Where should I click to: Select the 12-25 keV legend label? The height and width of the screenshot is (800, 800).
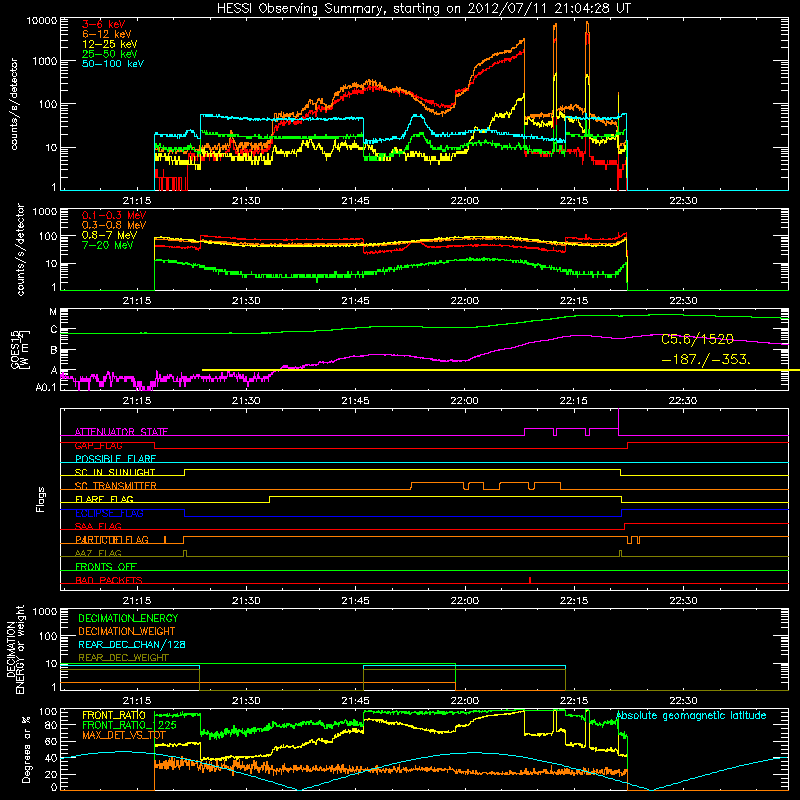pyautogui.click(x=110, y=44)
